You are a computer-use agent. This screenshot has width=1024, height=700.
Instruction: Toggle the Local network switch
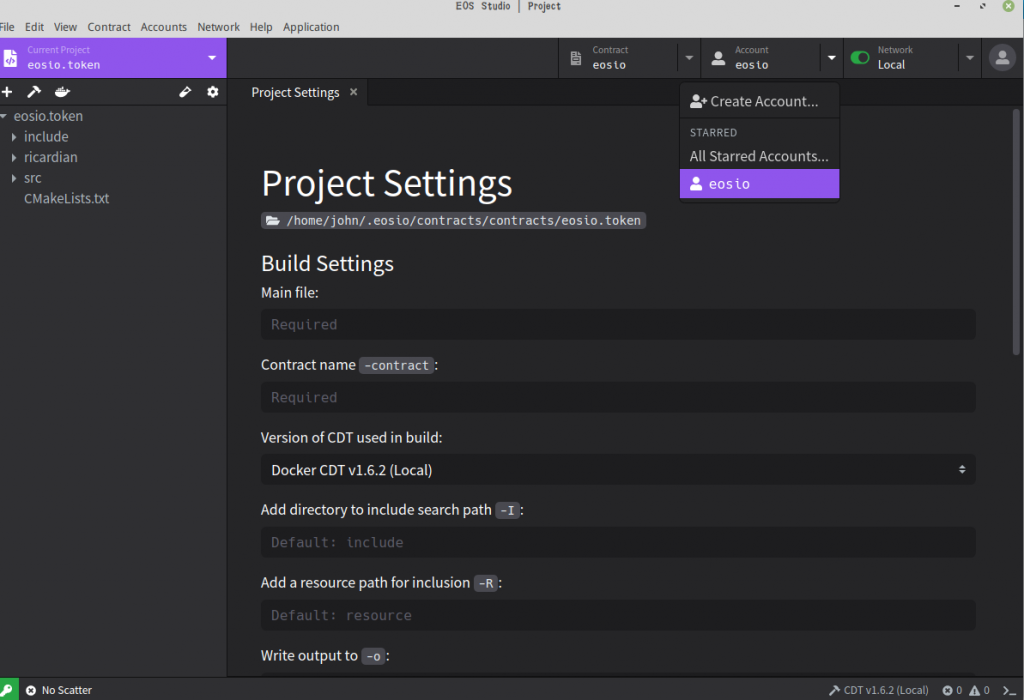[860, 58]
